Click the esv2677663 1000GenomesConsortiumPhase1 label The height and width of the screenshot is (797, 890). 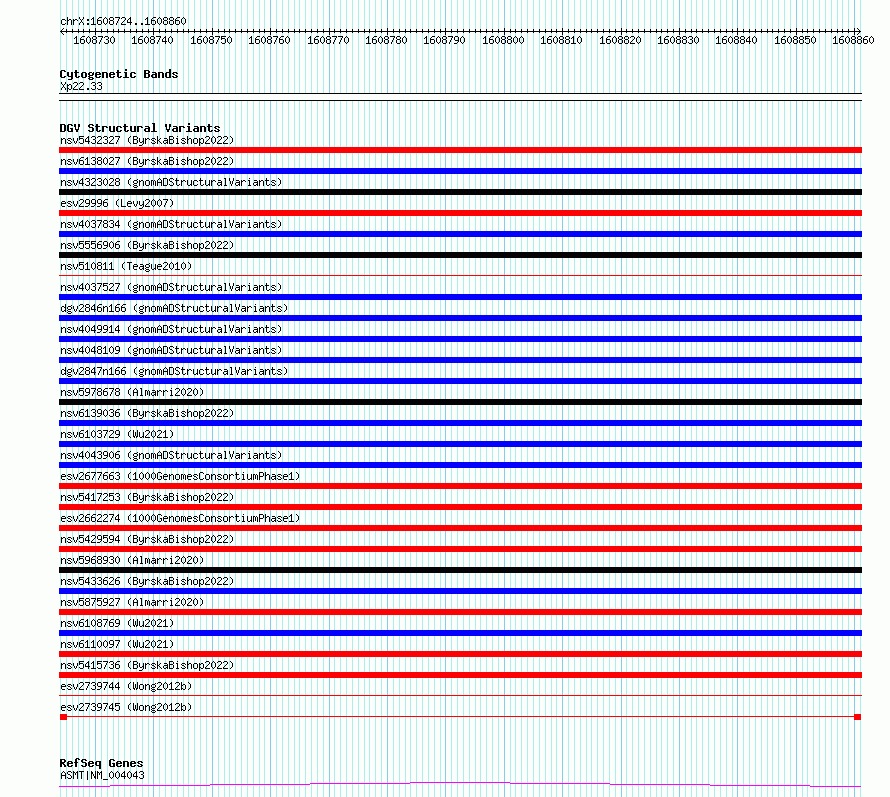(x=180, y=476)
